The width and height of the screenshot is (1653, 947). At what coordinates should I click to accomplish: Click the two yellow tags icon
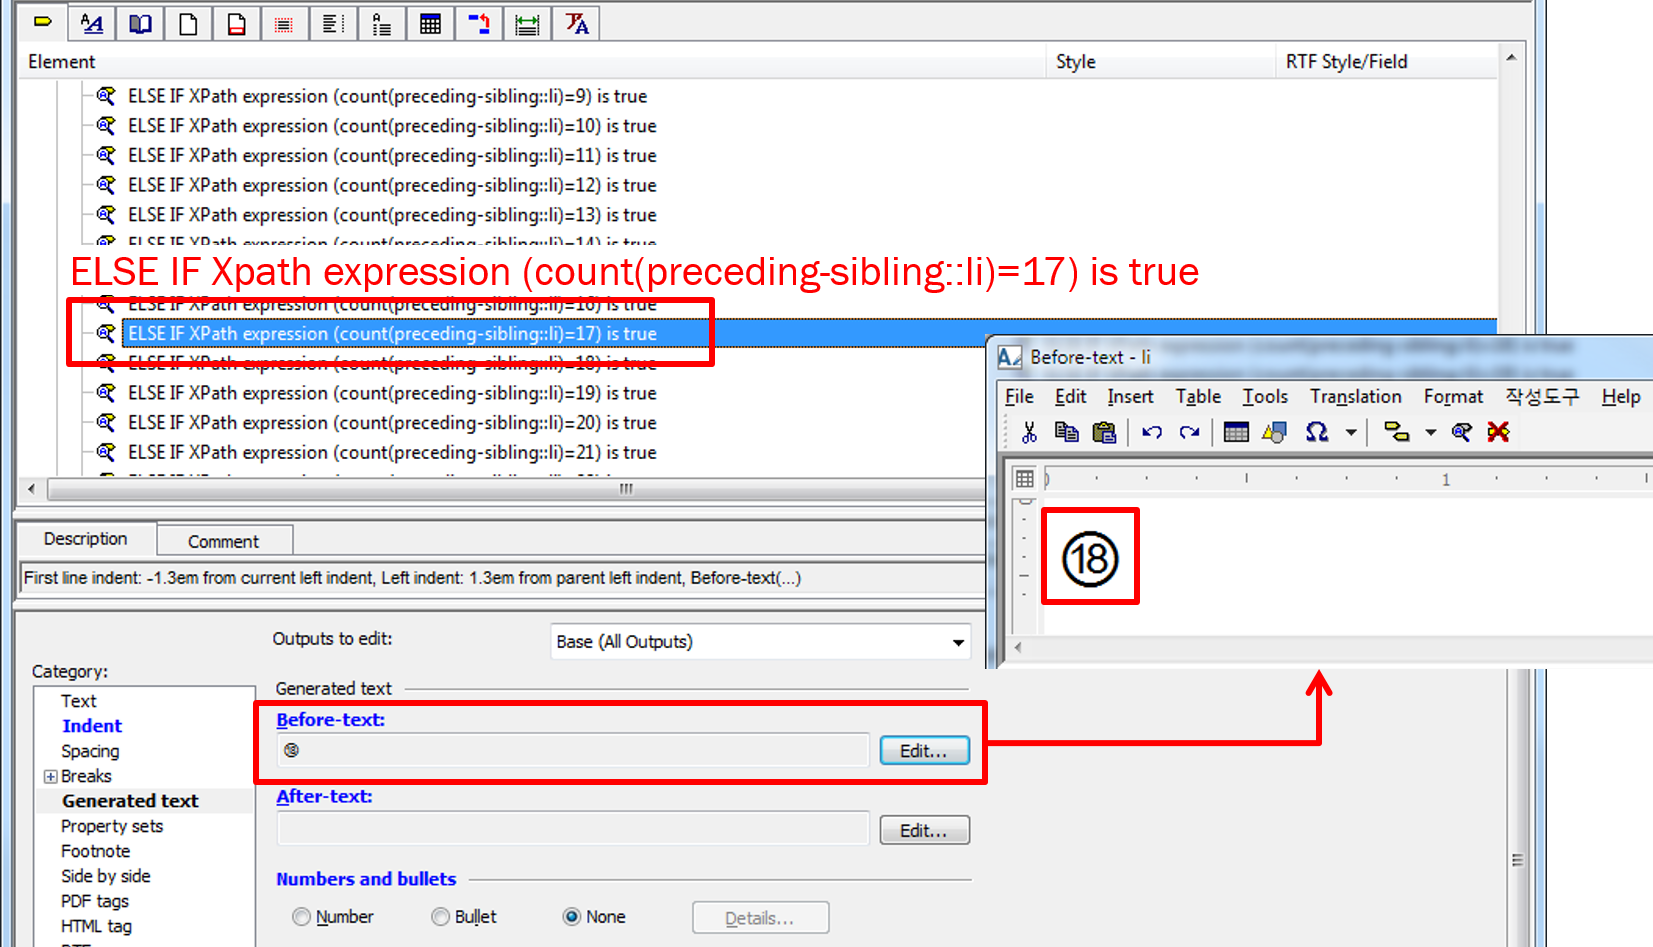click(1397, 432)
